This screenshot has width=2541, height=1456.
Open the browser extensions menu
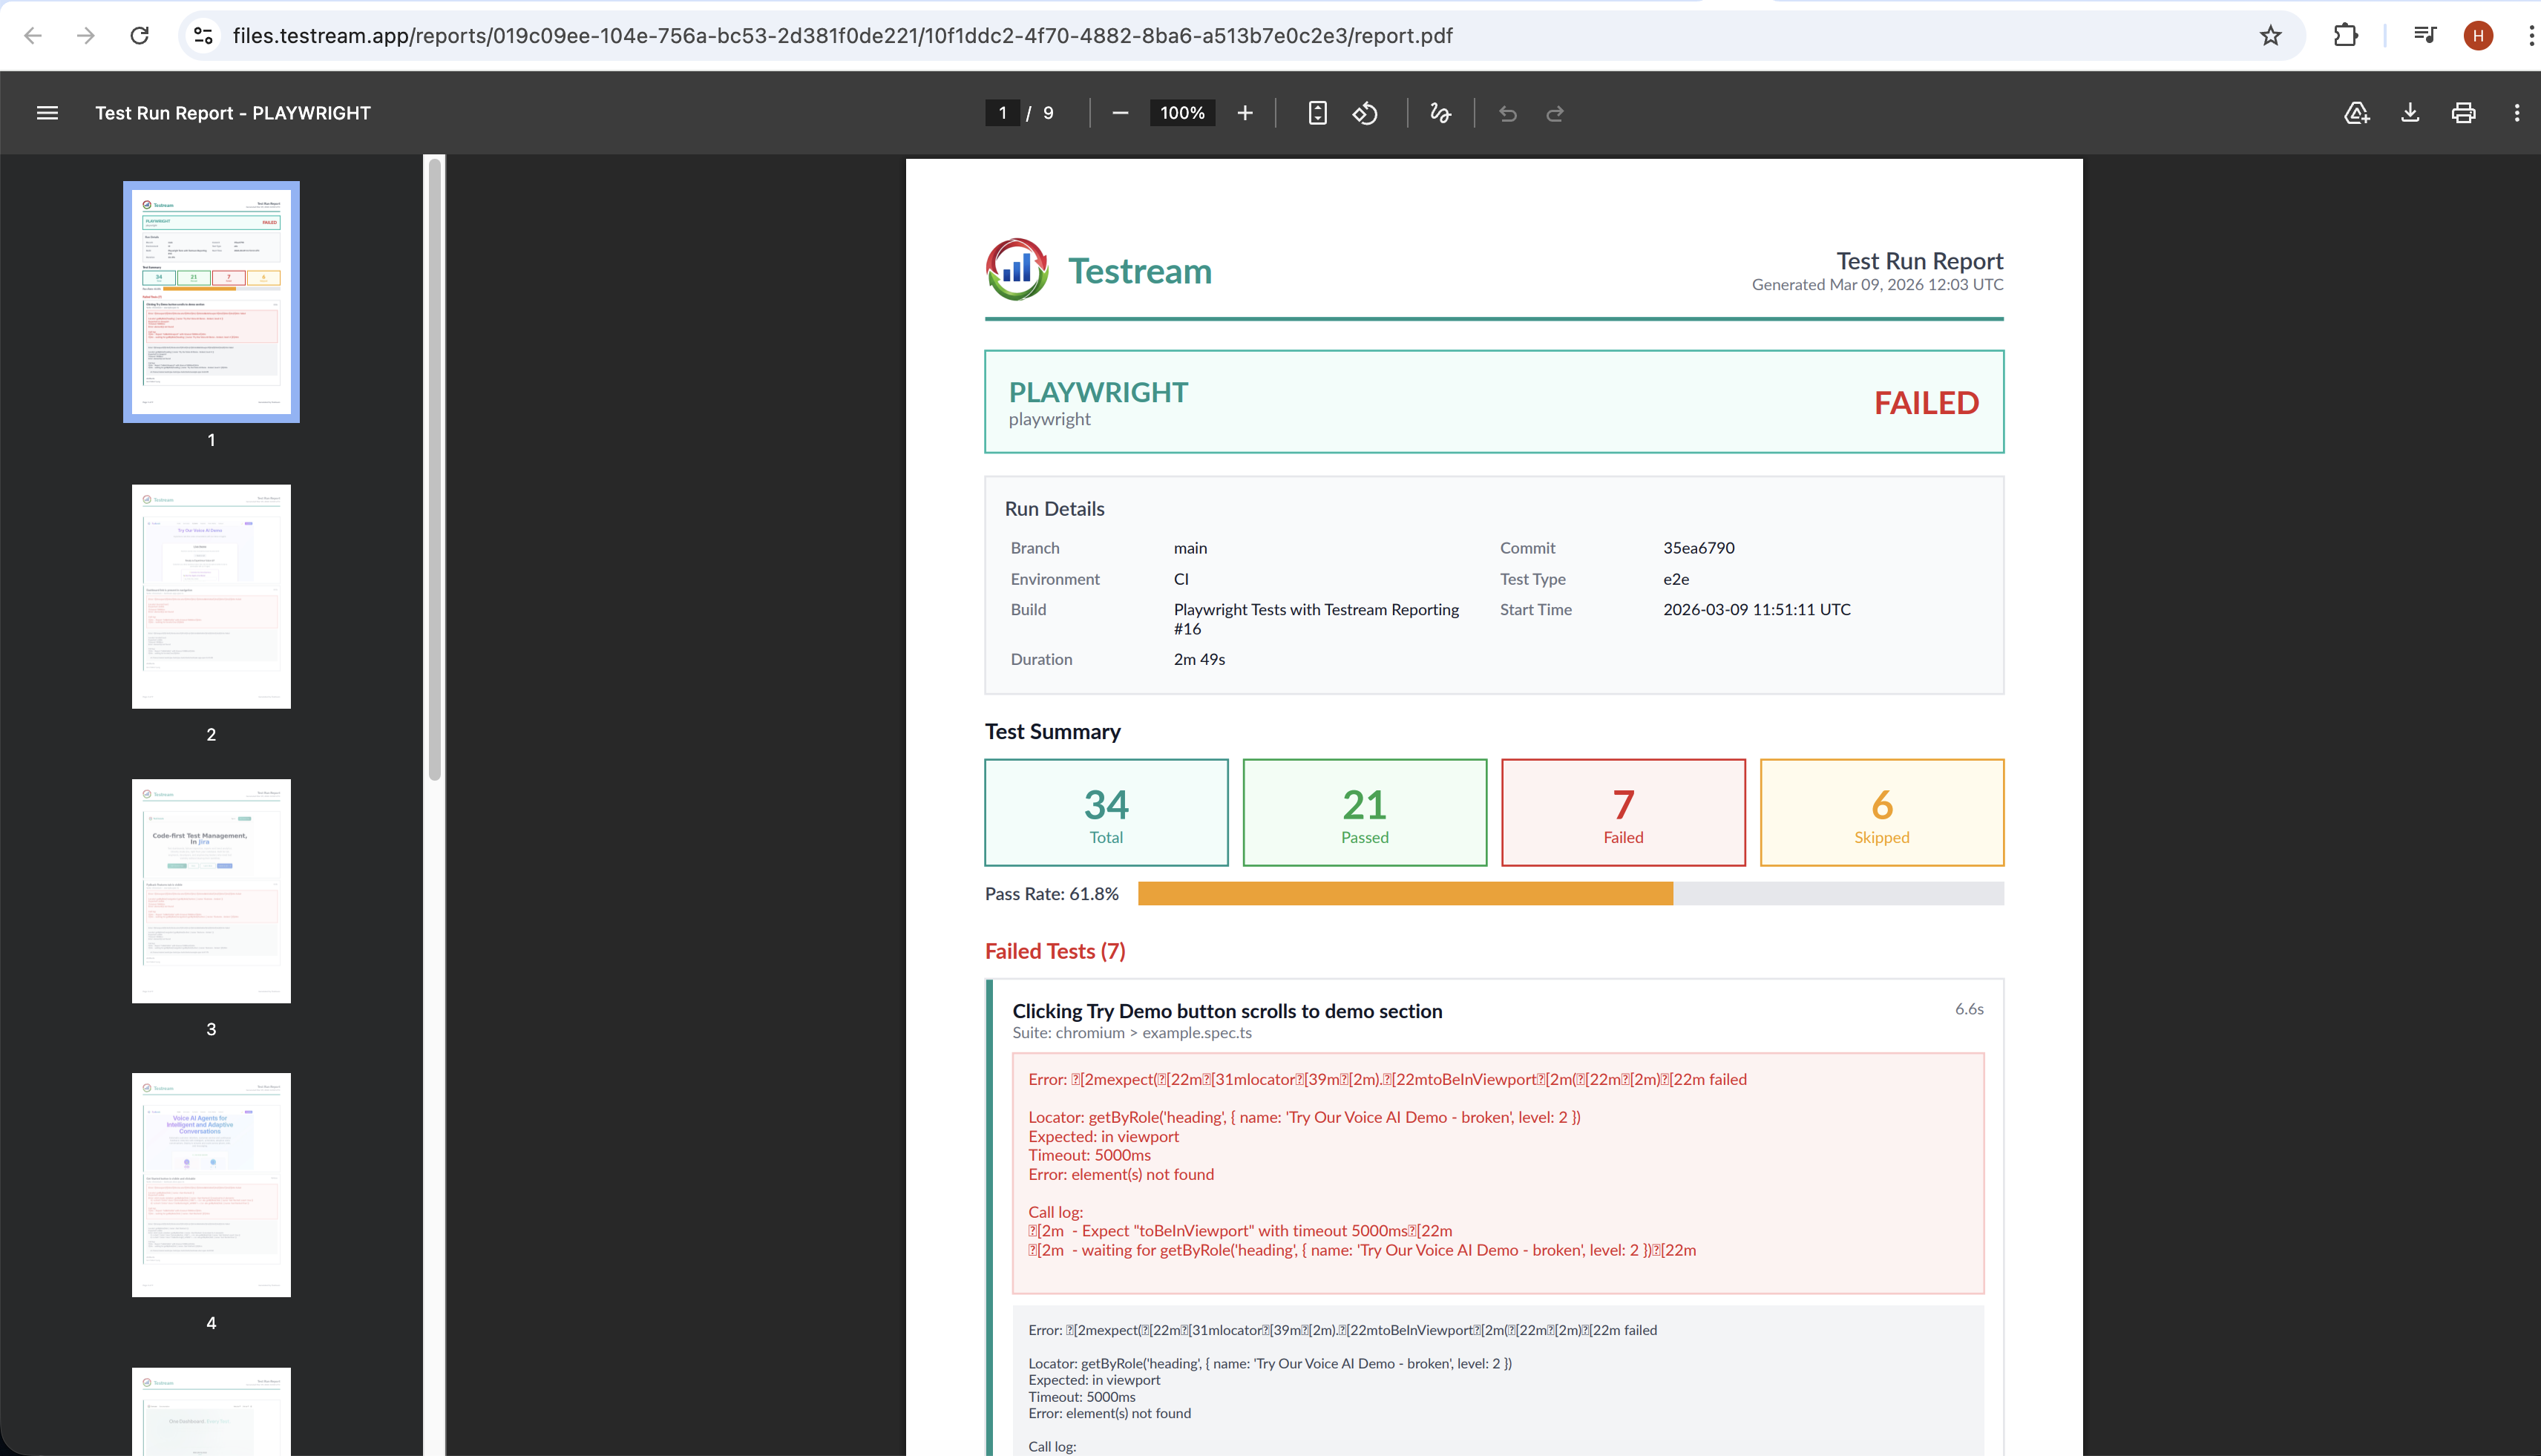[2345, 36]
